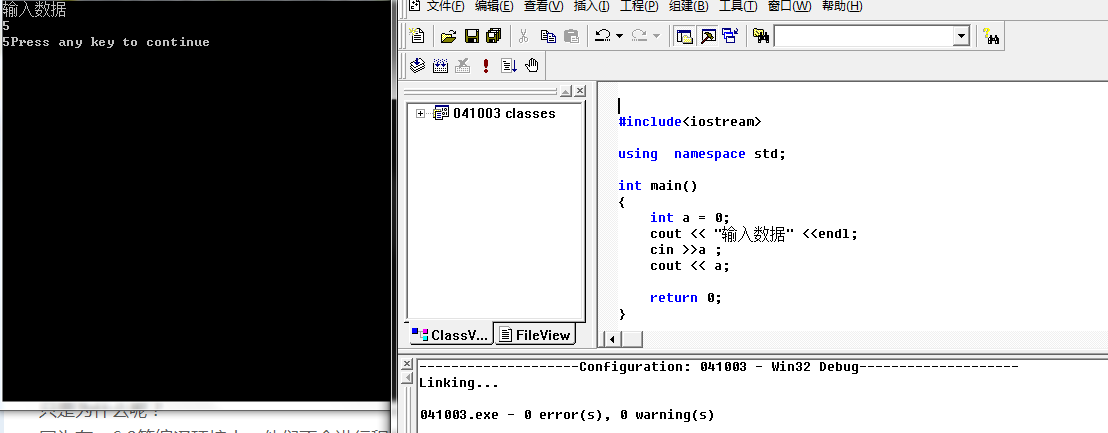Click the Find in Files icon

[x=761, y=36]
